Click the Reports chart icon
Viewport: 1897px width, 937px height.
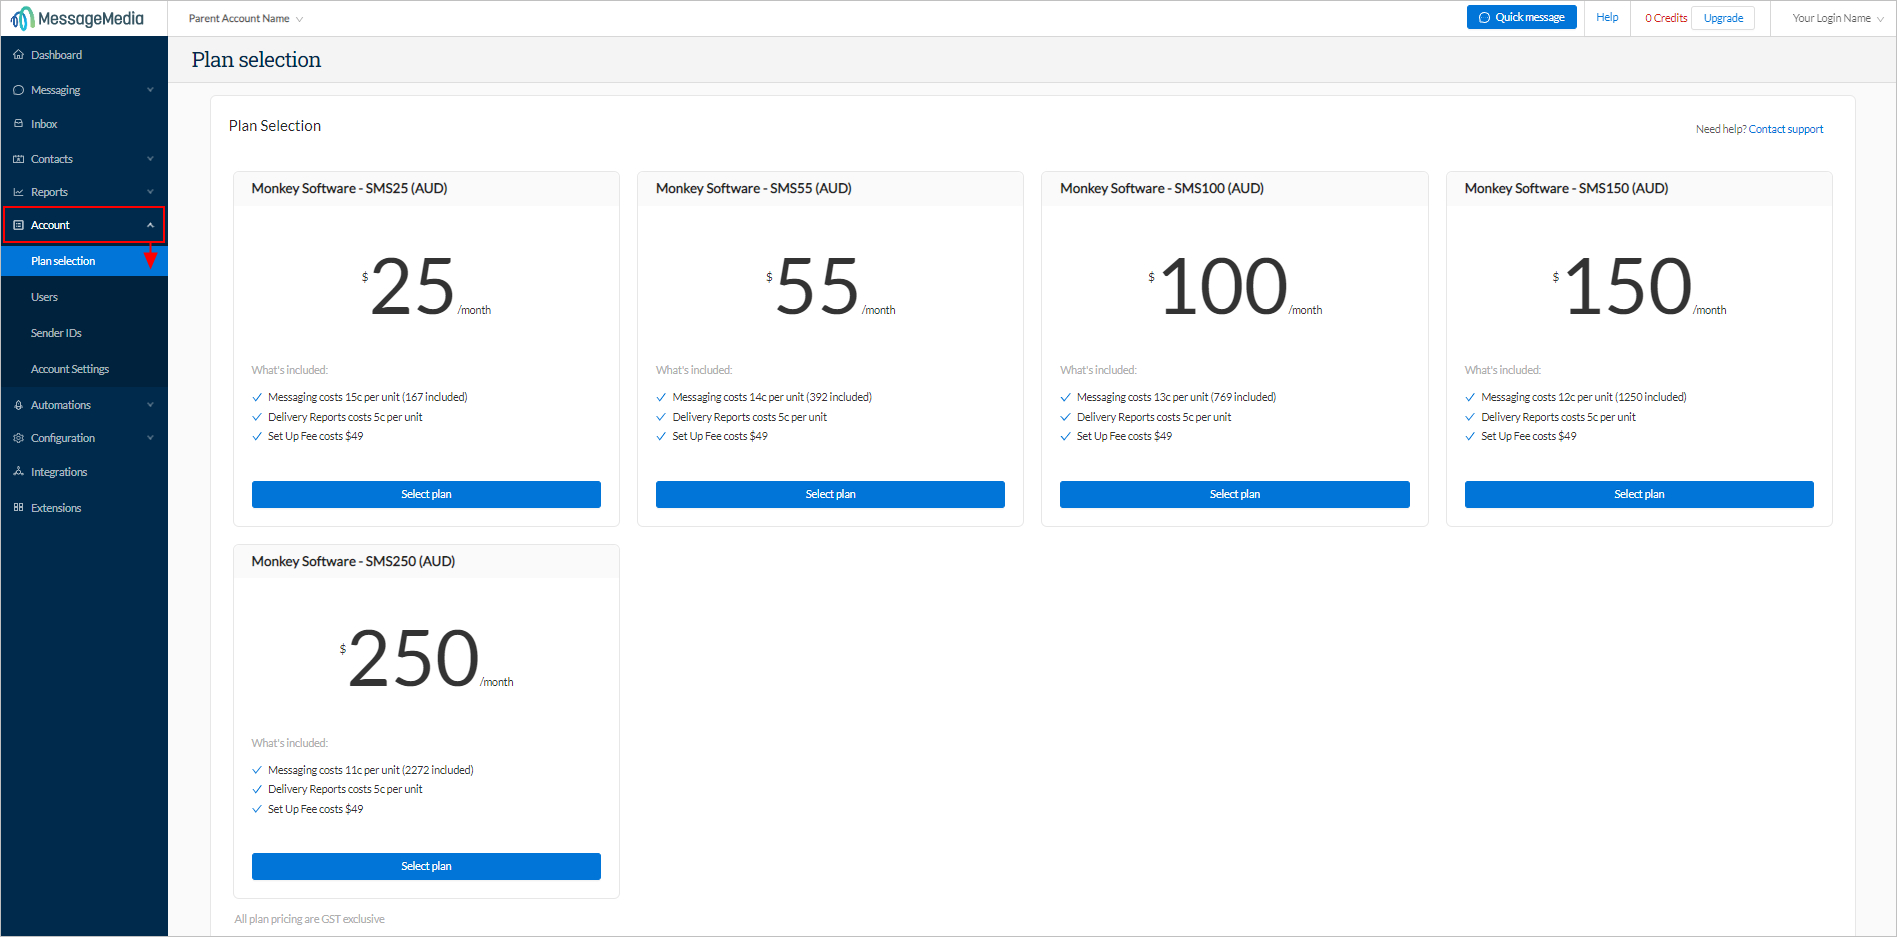tap(18, 192)
